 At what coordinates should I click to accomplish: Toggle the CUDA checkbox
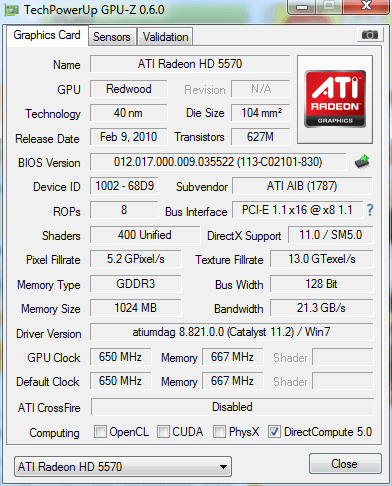[163, 431]
